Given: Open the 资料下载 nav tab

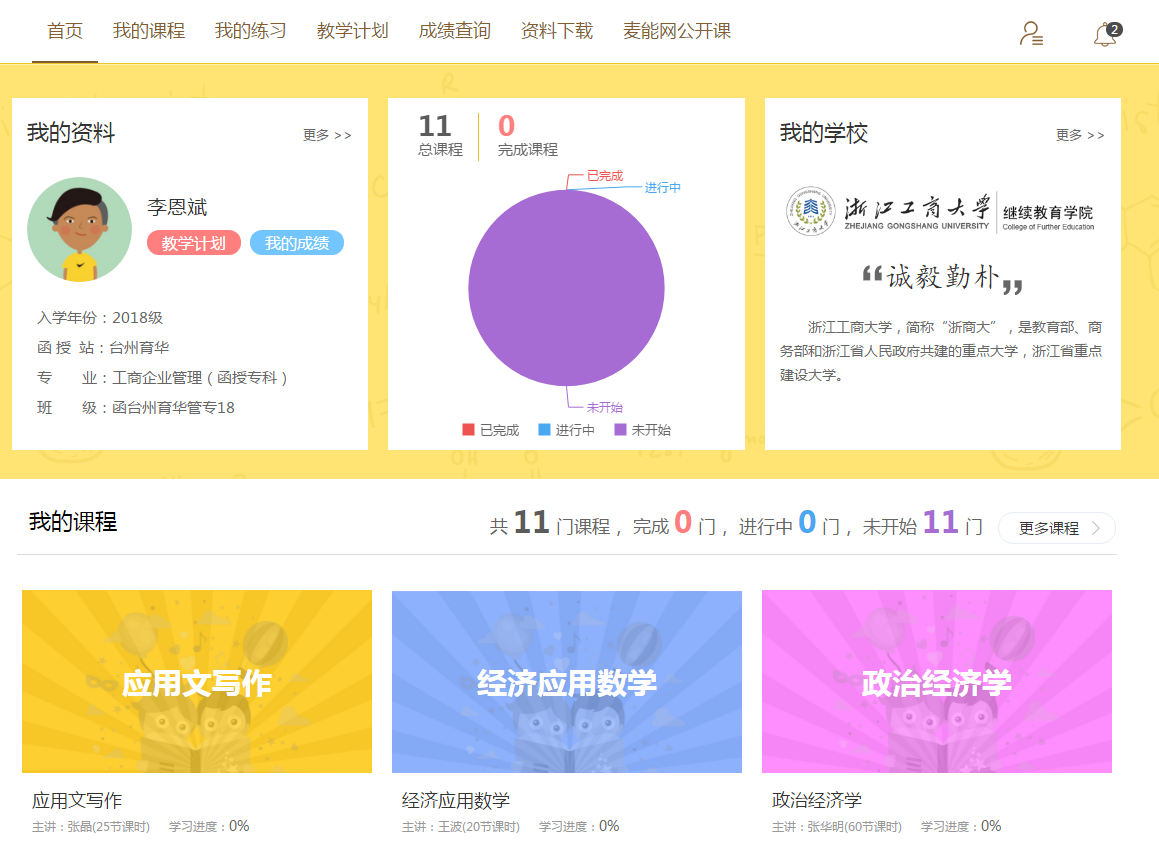Looking at the screenshot, I should (557, 31).
